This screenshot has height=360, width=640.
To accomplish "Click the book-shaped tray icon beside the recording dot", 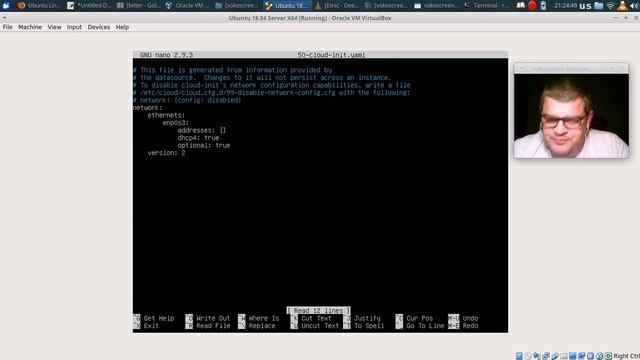I will [520, 5].
